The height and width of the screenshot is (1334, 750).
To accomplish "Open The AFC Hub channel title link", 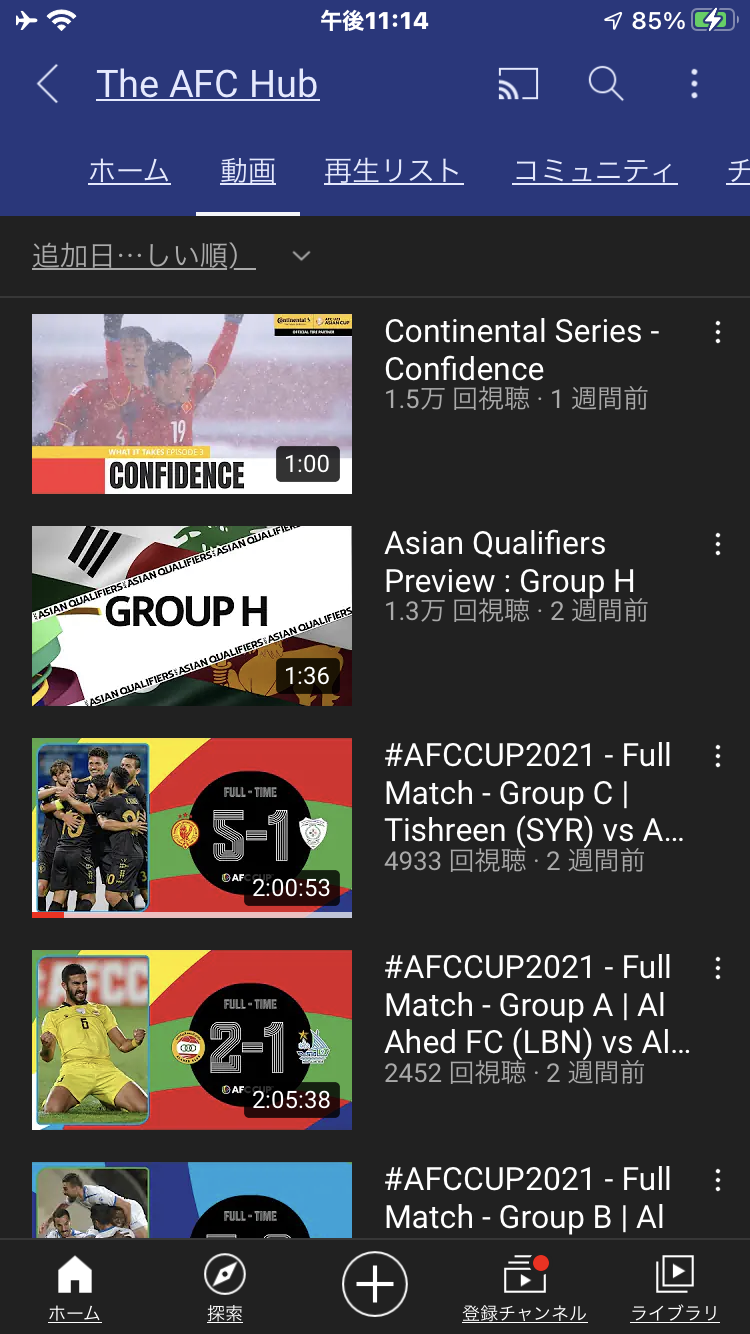I will [x=207, y=85].
